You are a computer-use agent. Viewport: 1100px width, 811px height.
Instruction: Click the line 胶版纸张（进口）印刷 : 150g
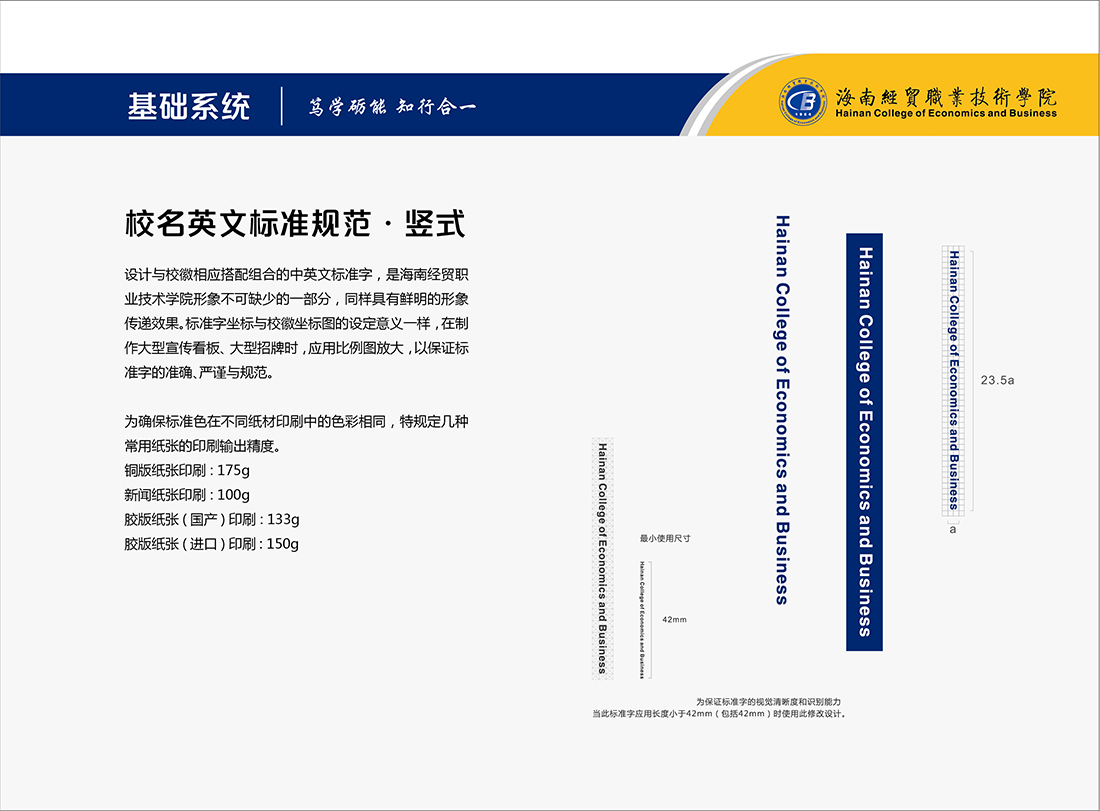pos(212,544)
